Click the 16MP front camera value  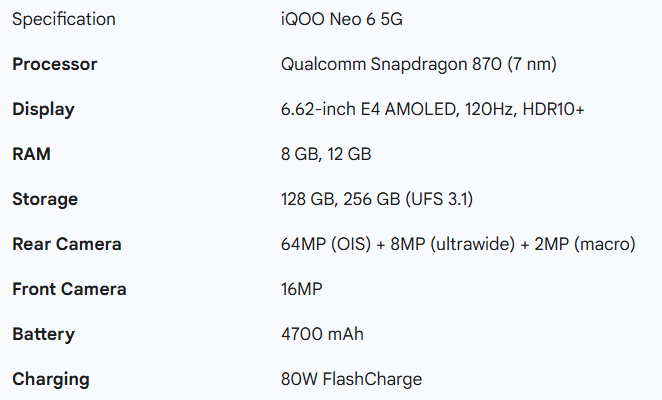(302, 289)
